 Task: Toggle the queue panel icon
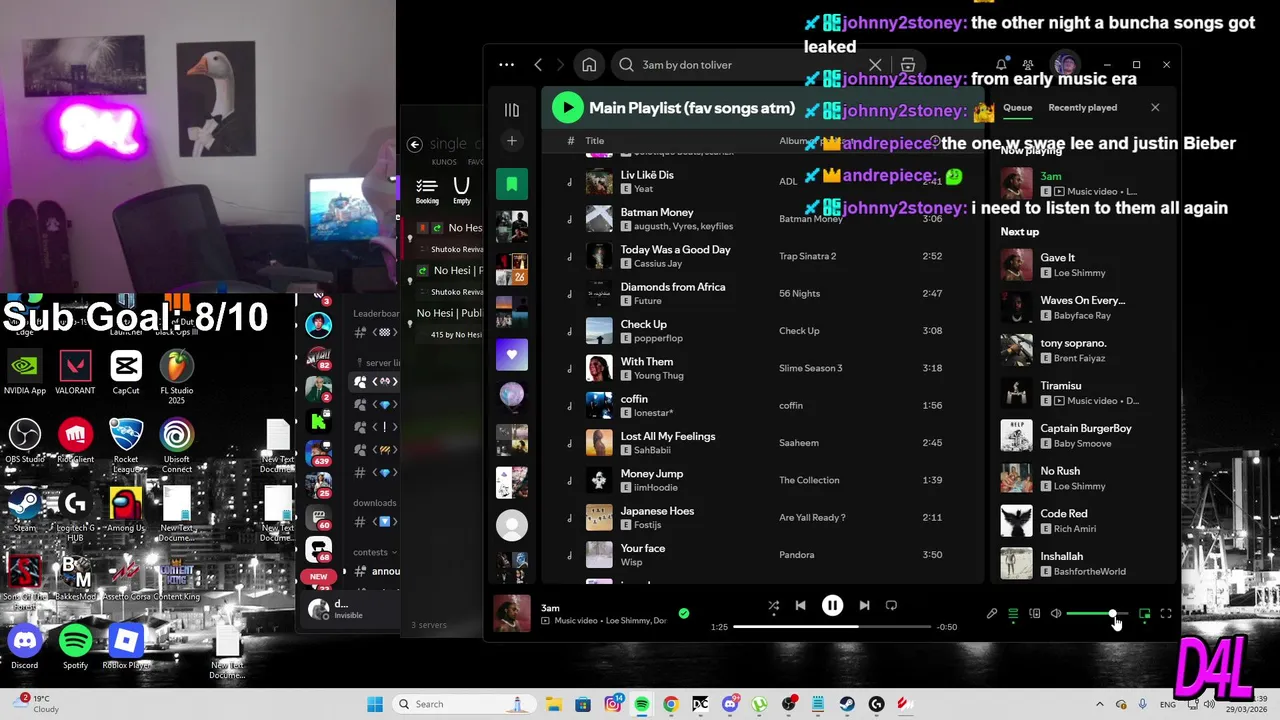(x=1013, y=614)
